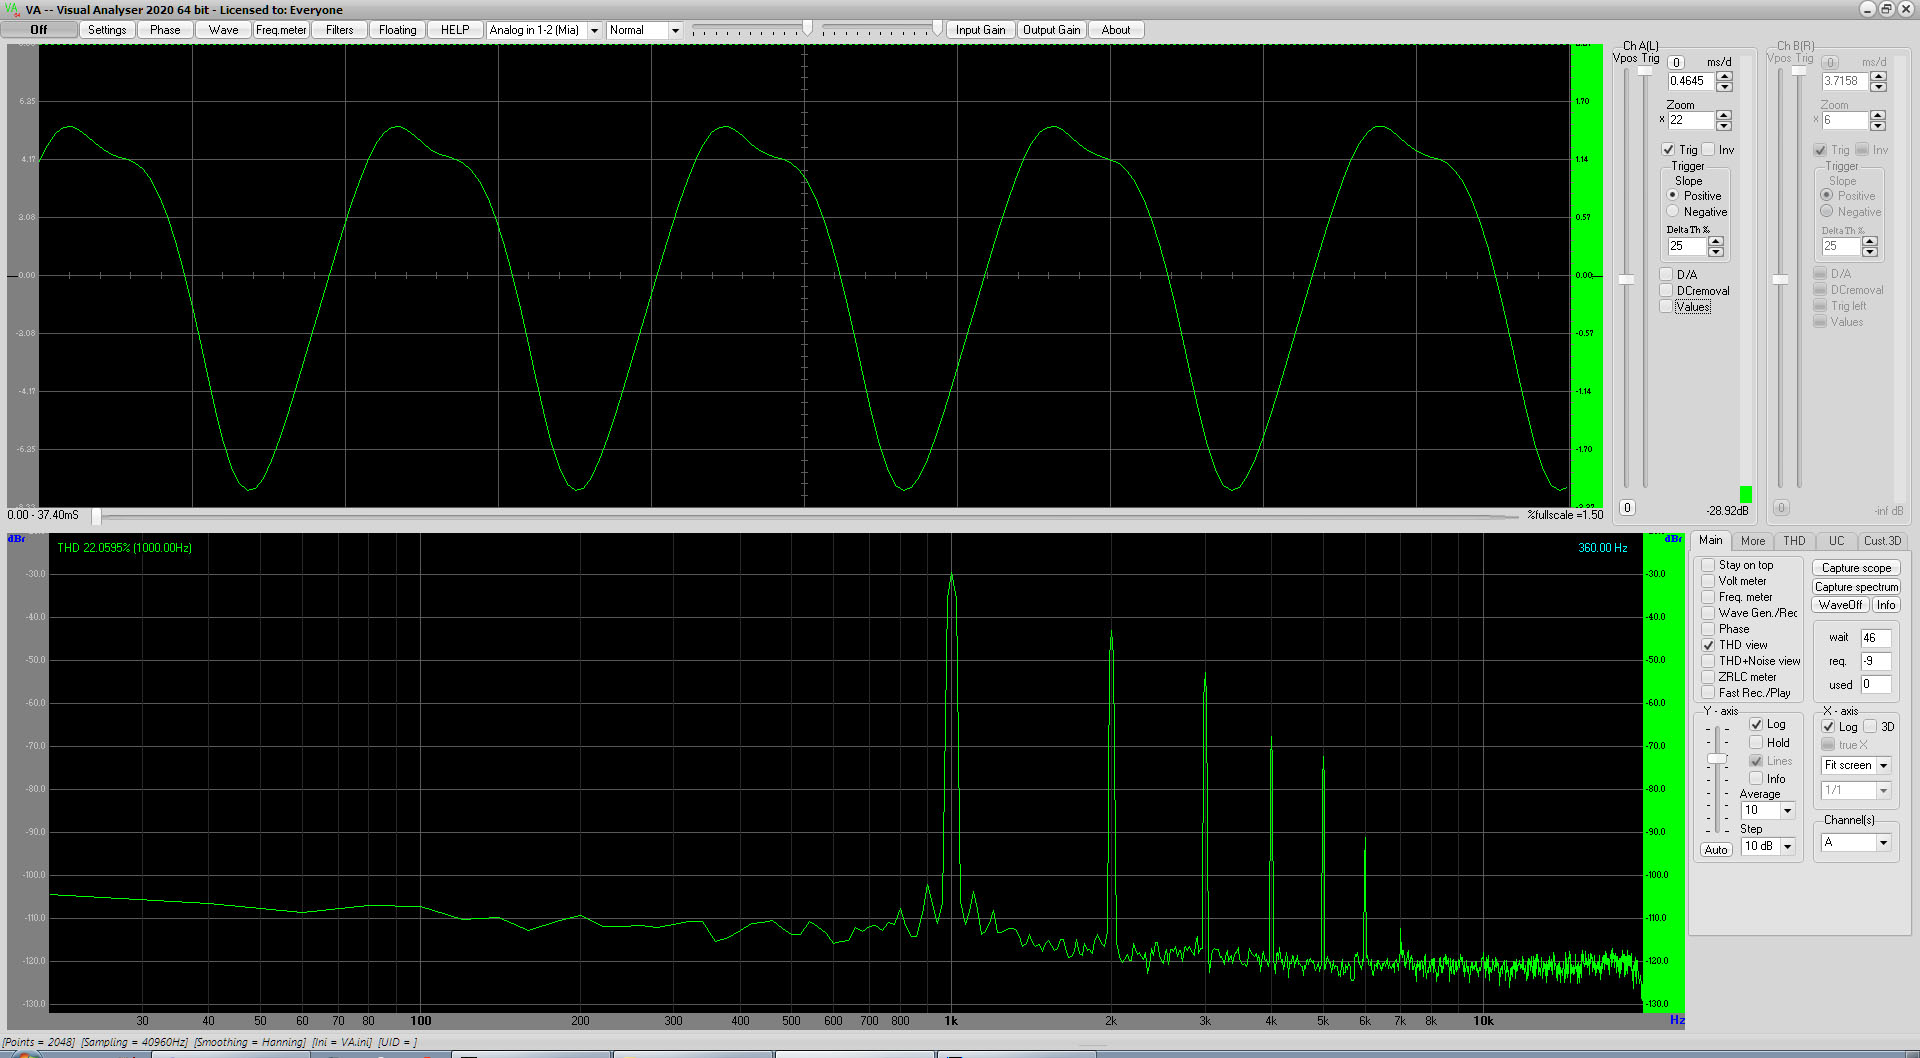Click the wait value input field
The width and height of the screenshot is (1920, 1058).
tap(1874, 638)
